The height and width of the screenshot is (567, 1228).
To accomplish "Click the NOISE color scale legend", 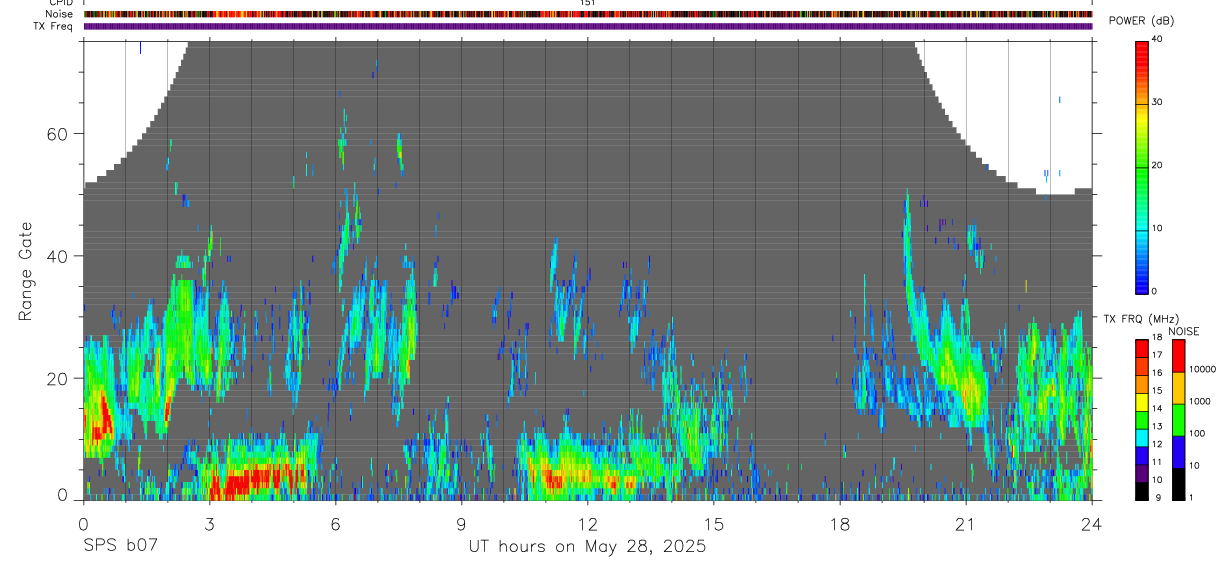I will 1177,418.
